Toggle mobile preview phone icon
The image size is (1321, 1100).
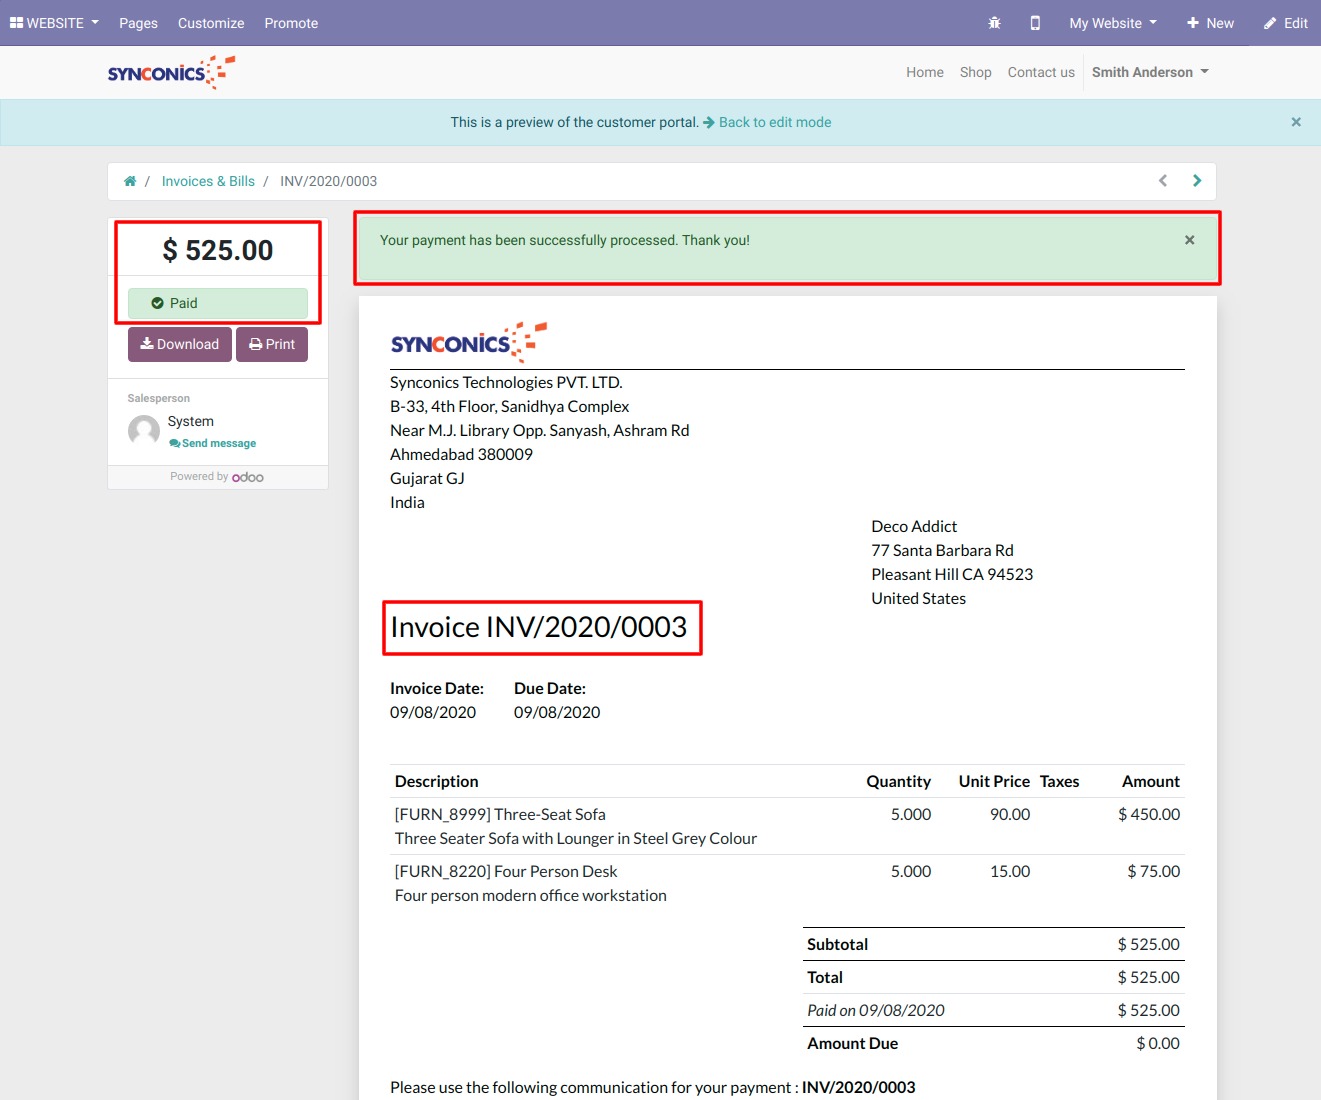1035,23
